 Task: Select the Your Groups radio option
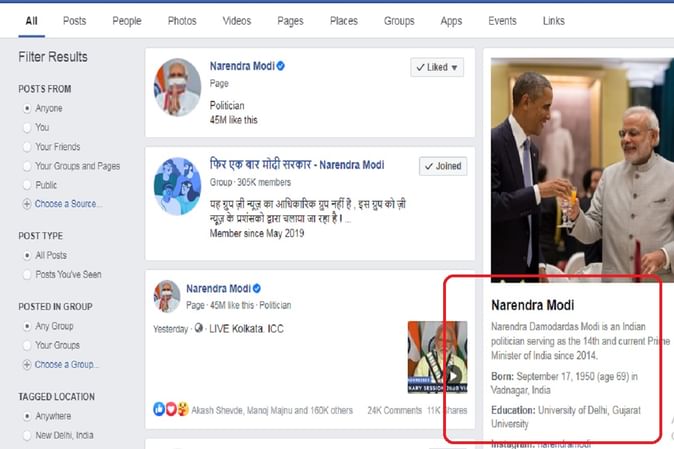(26, 345)
